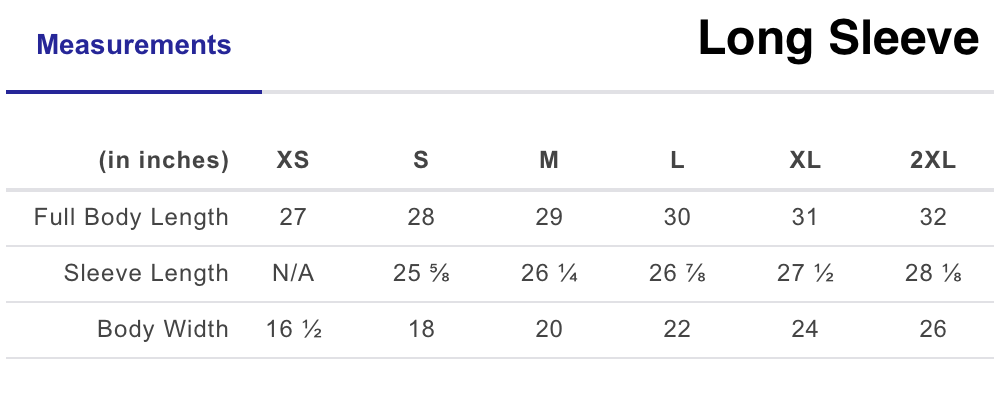Viewport: 994px width, 398px height.
Task: Click the S size column header
Action: coord(421,160)
